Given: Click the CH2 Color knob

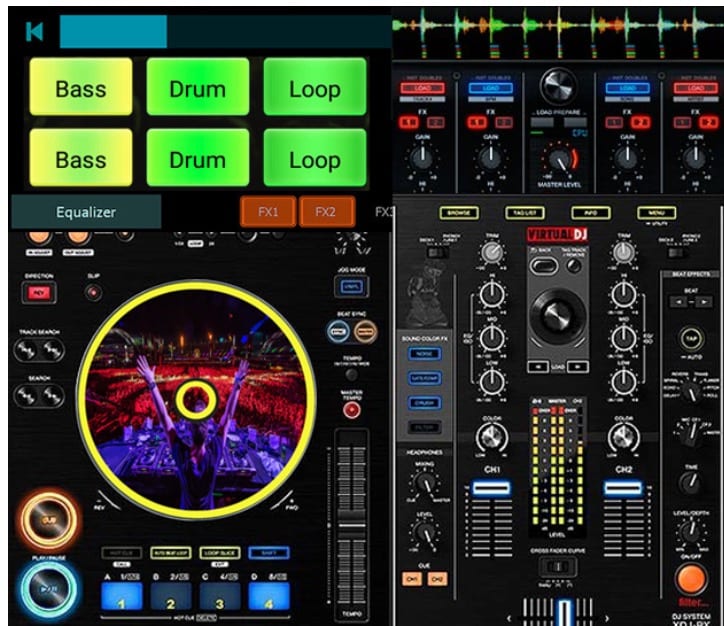Looking at the screenshot, I should [x=624, y=437].
